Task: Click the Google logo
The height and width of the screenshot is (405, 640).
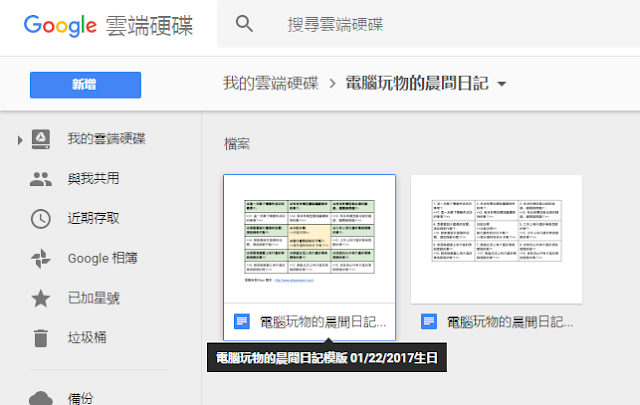Action: (60, 25)
